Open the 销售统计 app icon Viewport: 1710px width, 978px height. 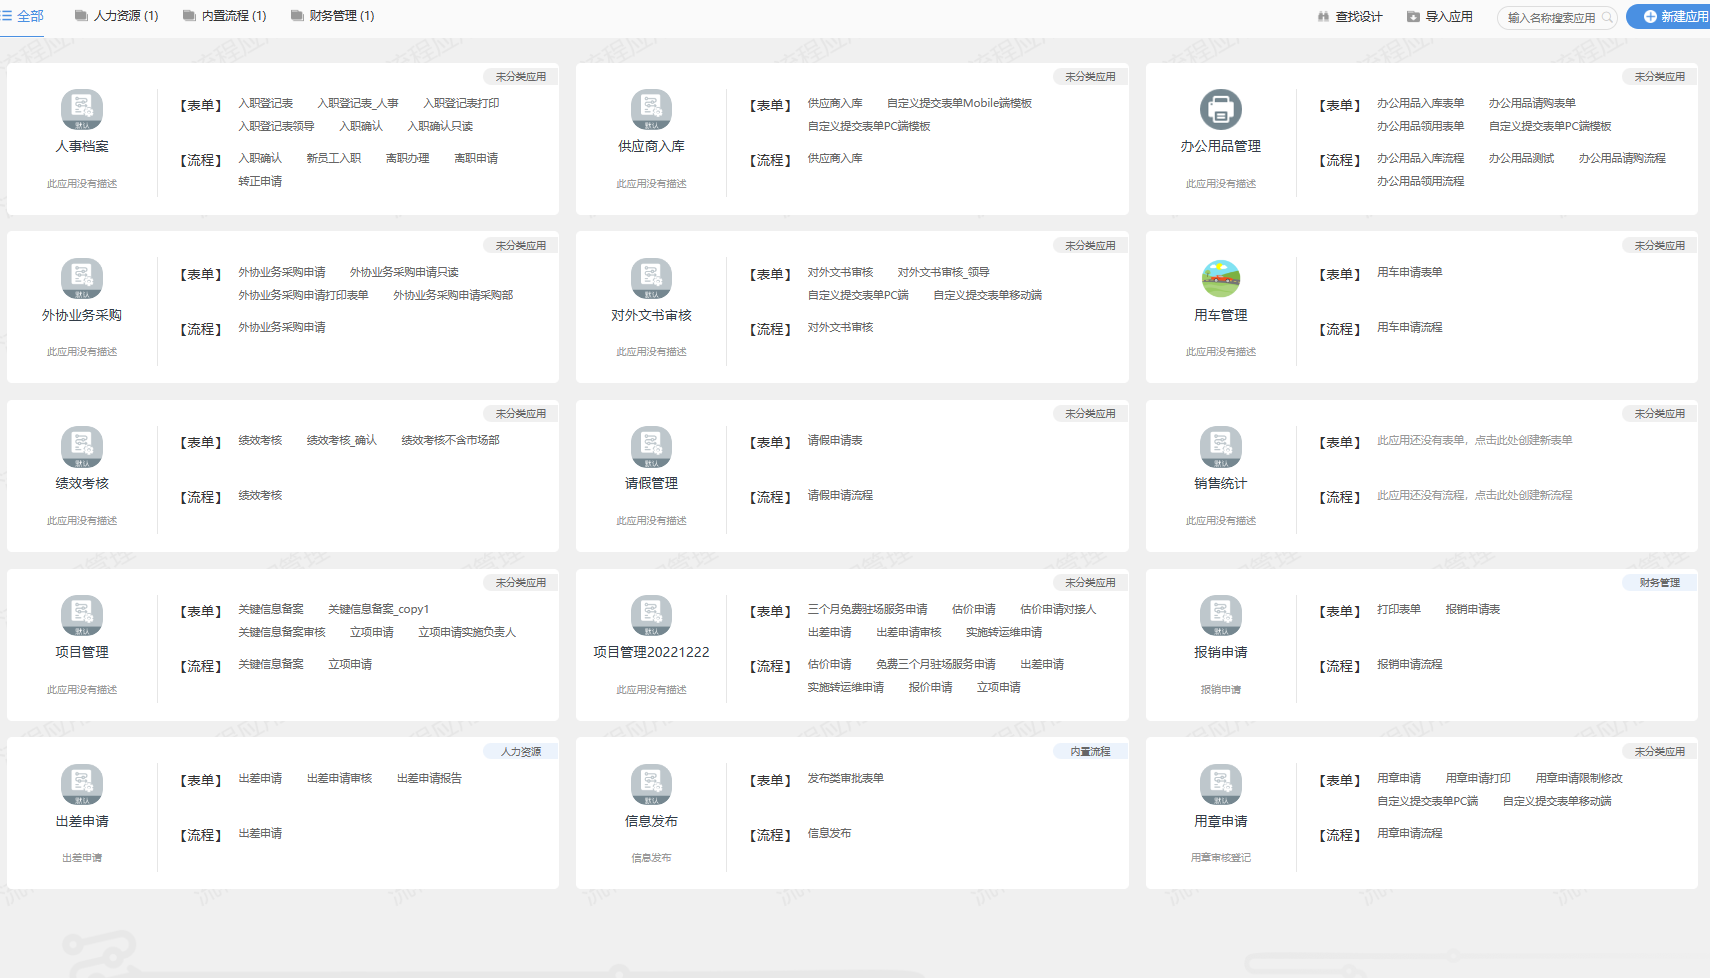coord(1221,447)
